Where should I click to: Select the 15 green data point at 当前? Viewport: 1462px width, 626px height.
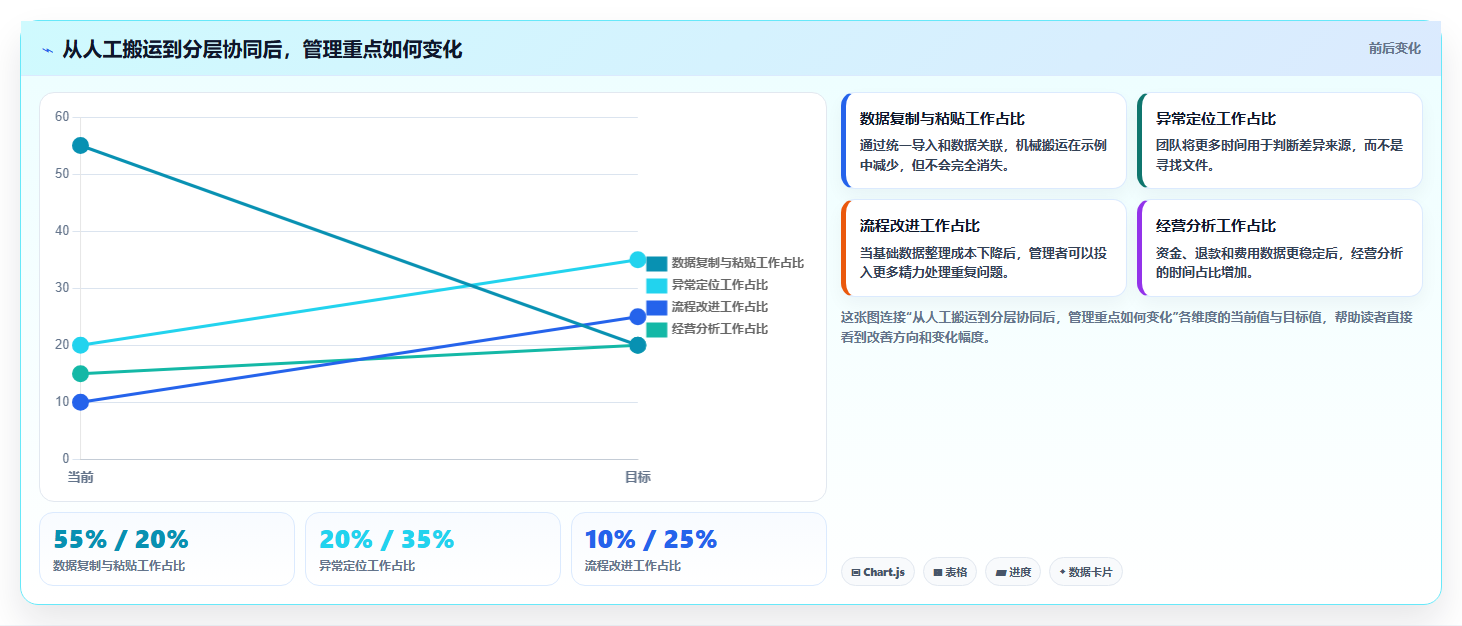coord(80,374)
